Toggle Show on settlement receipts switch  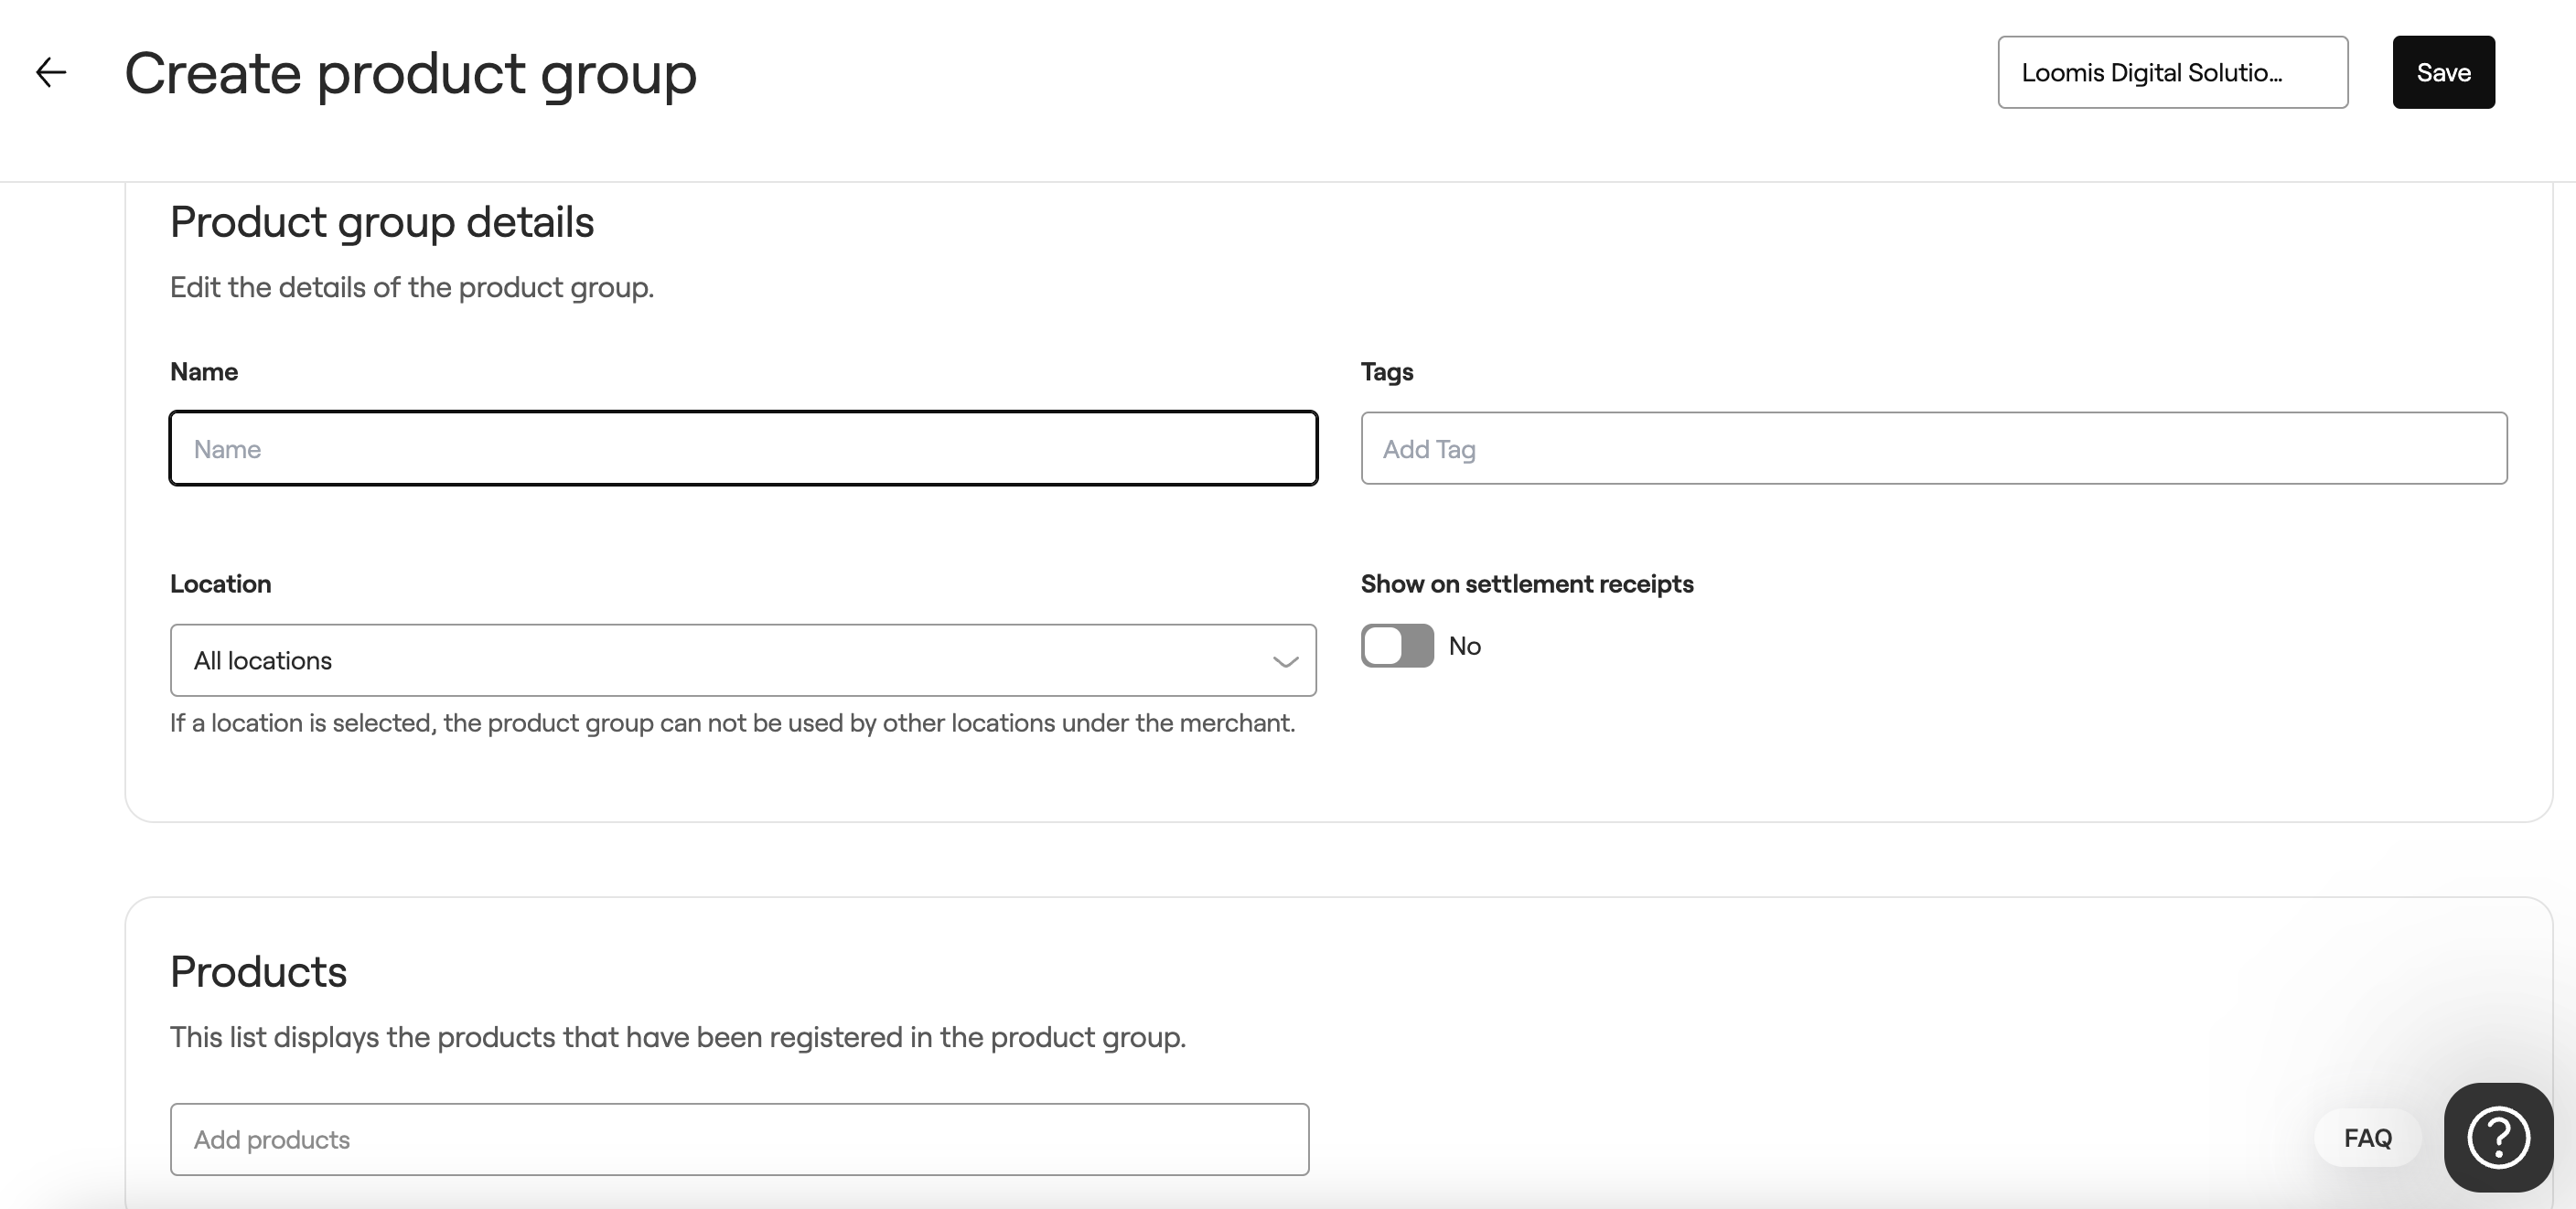[1397, 645]
